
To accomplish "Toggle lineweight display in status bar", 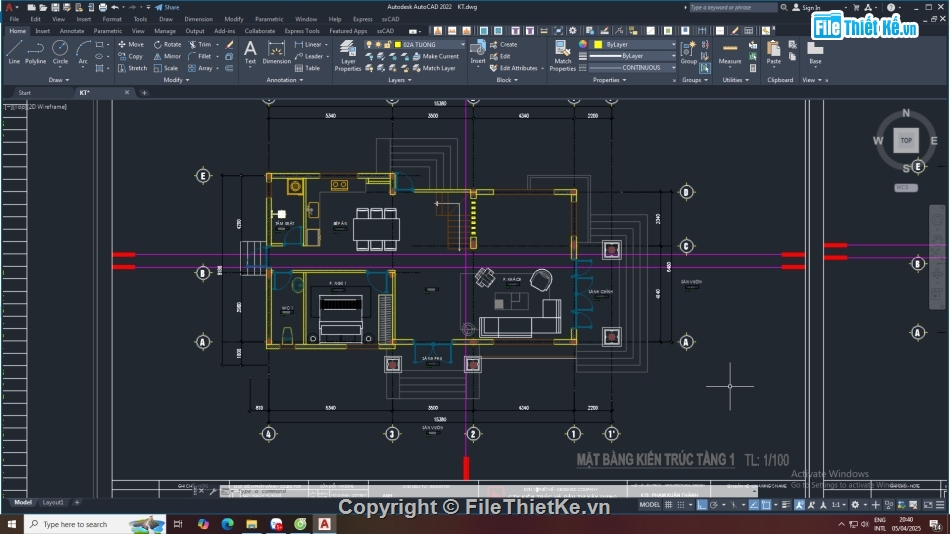I will coord(786,505).
